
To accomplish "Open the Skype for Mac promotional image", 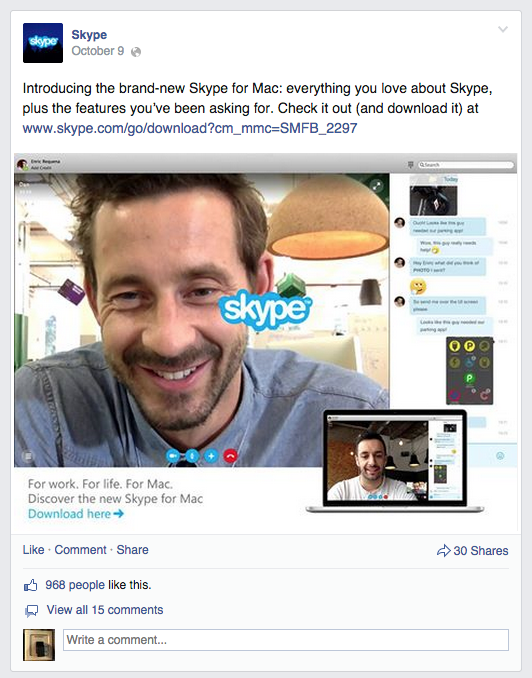I will point(266,342).
